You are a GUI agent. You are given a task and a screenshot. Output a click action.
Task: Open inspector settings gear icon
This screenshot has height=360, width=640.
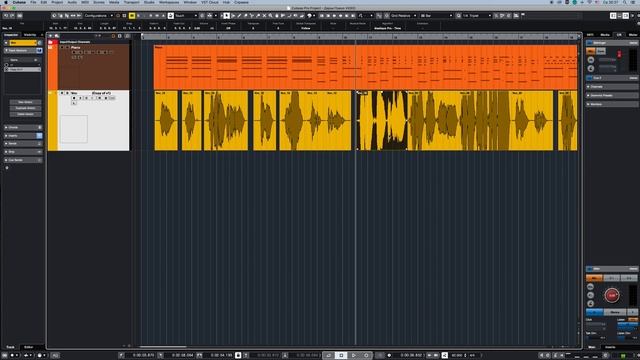(7, 167)
